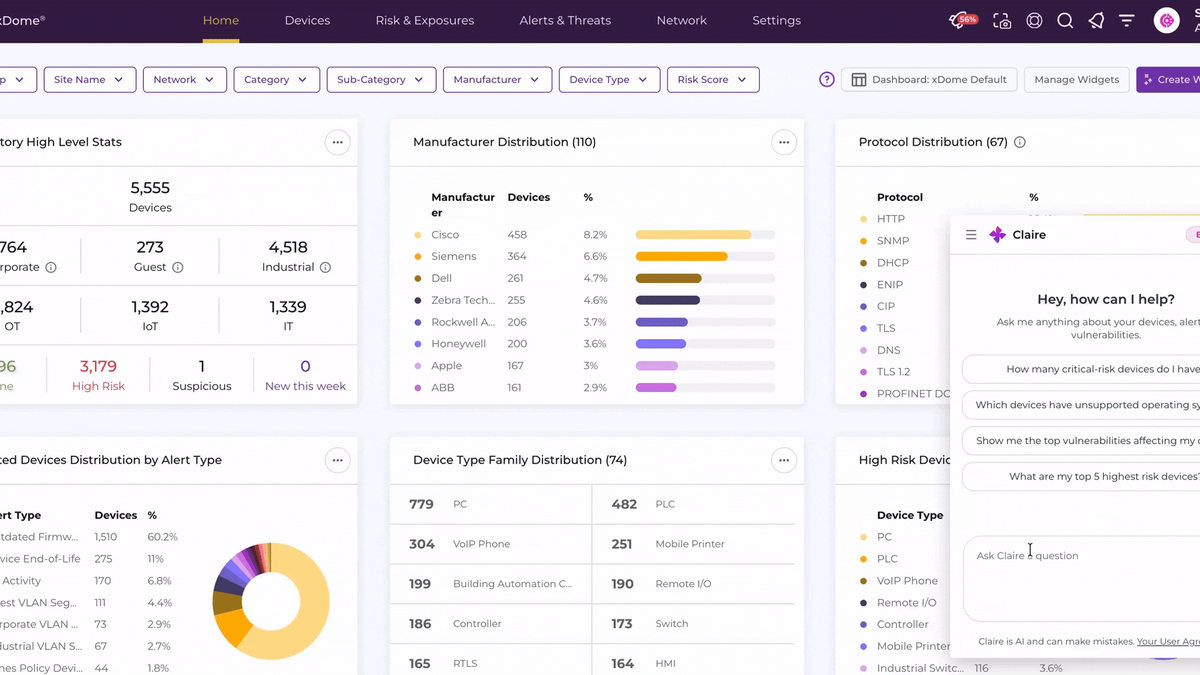The width and height of the screenshot is (1200, 675).
Task: Open the Risk Score filter dropdown
Action: 713,80
